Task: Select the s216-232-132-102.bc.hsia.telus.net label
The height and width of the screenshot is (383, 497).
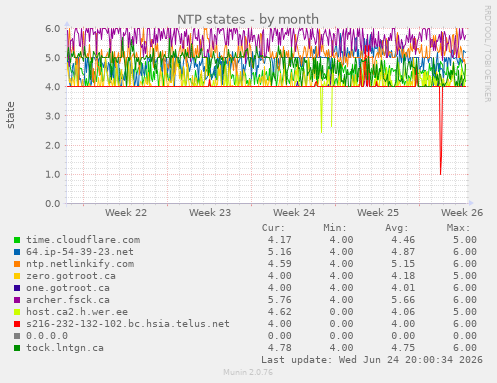Action: point(128,324)
